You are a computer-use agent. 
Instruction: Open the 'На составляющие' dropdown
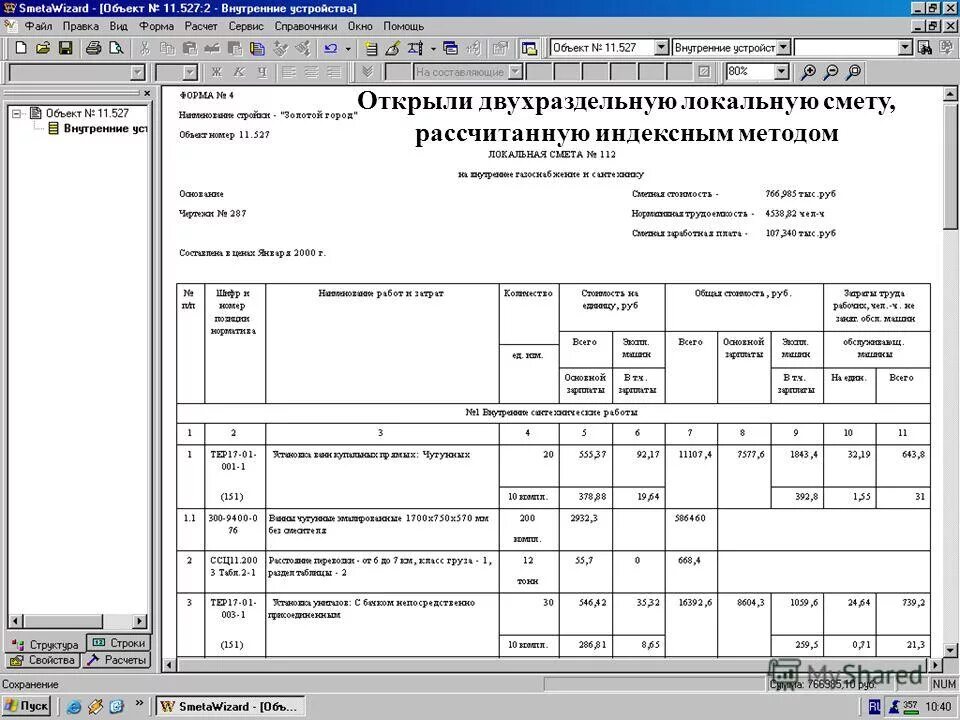516,72
